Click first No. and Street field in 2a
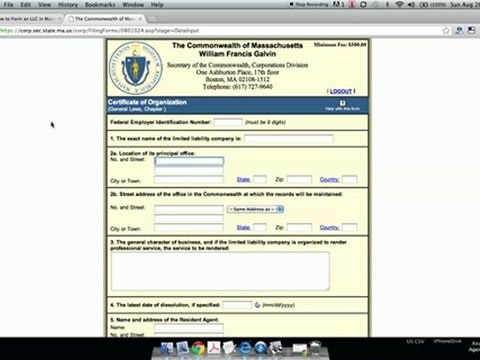 coord(189,161)
